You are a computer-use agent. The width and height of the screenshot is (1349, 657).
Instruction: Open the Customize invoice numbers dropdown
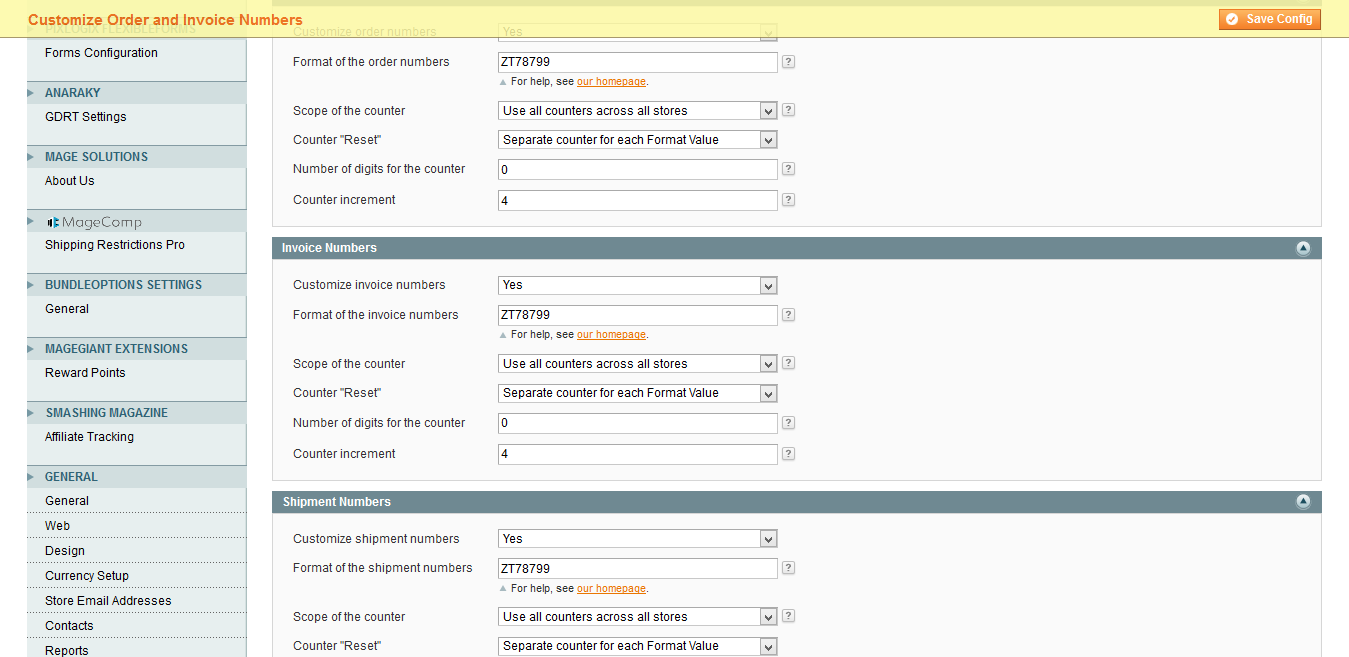coord(637,286)
